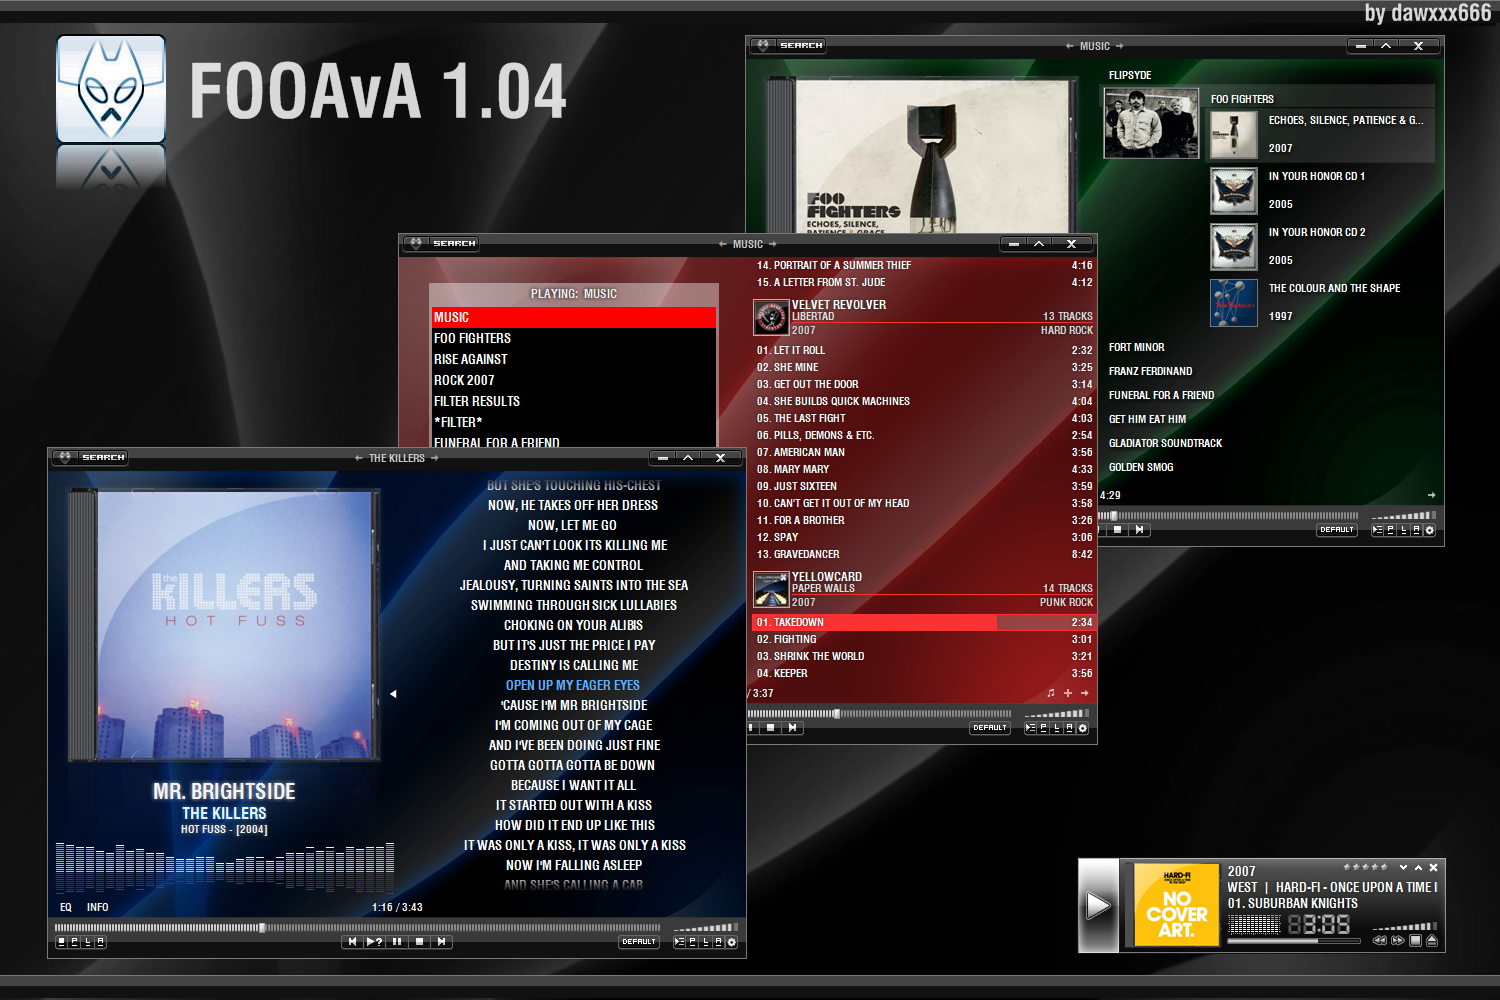Click the lyrics panel collapse triangle
Image resolution: width=1500 pixels, height=1000 pixels.
coord(393,693)
